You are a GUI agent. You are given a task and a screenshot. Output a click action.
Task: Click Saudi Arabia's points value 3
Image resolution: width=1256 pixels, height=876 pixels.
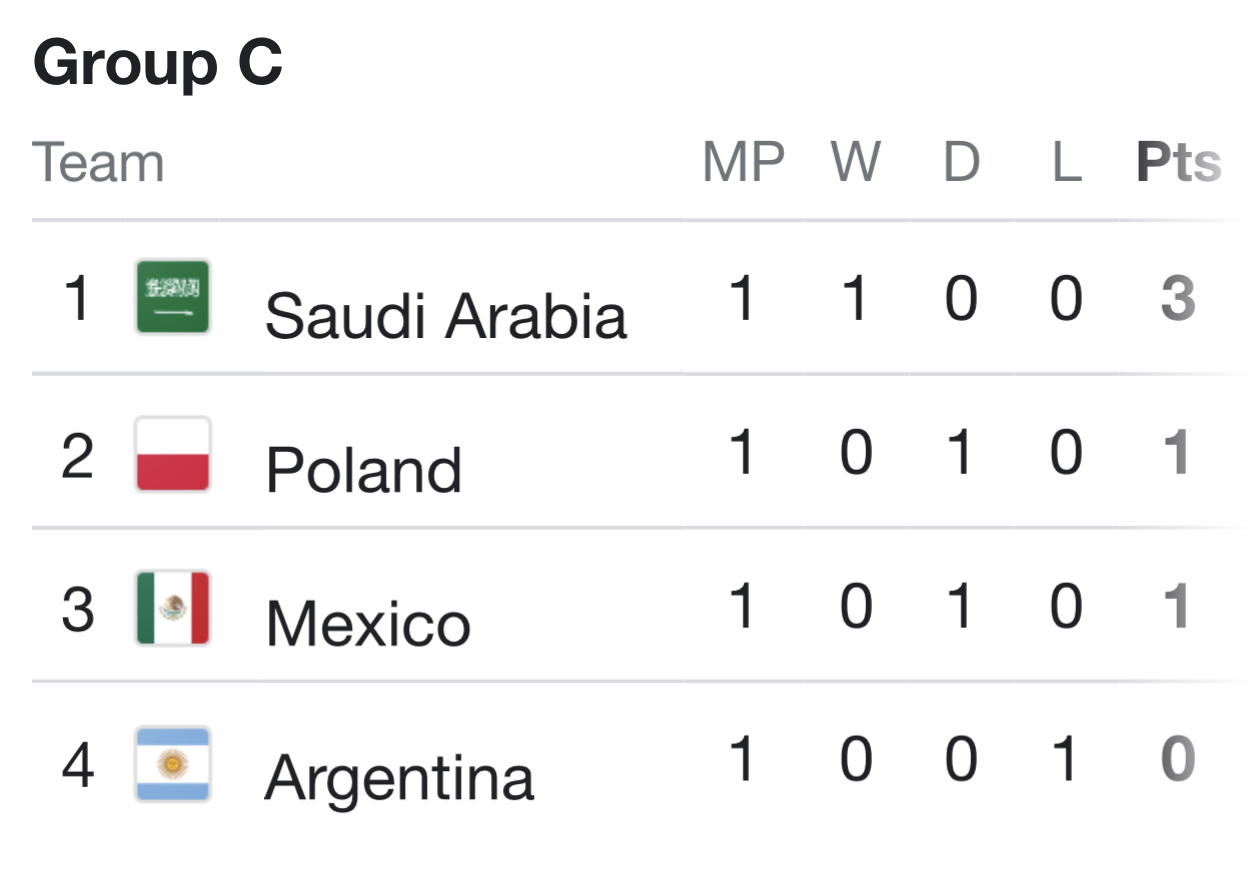(1178, 299)
